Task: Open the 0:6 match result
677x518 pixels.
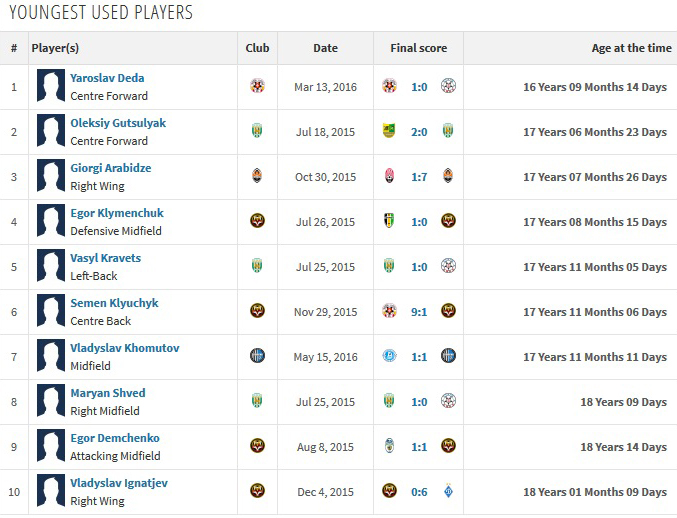Action: click(419, 492)
